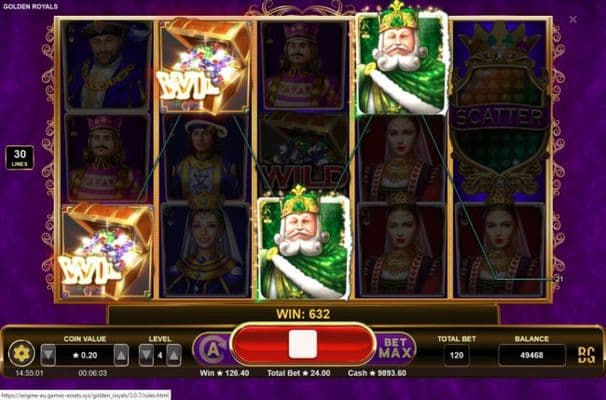Open the 30 Lines indicator
This screenshot has height=400, width=606.
pos(20,157)
